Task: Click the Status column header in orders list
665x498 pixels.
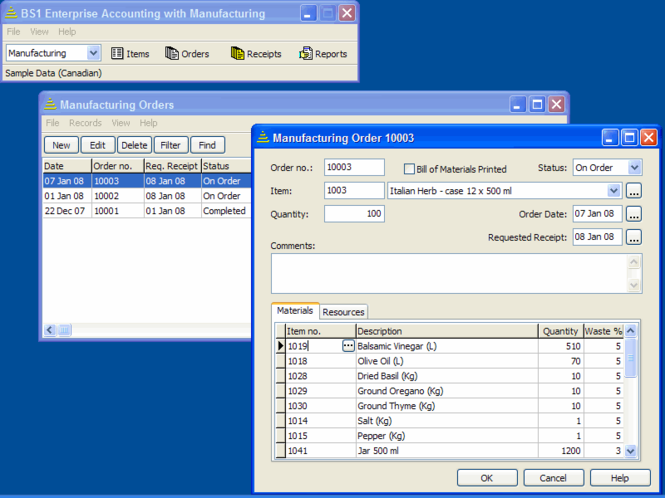Action: (226, 166)
